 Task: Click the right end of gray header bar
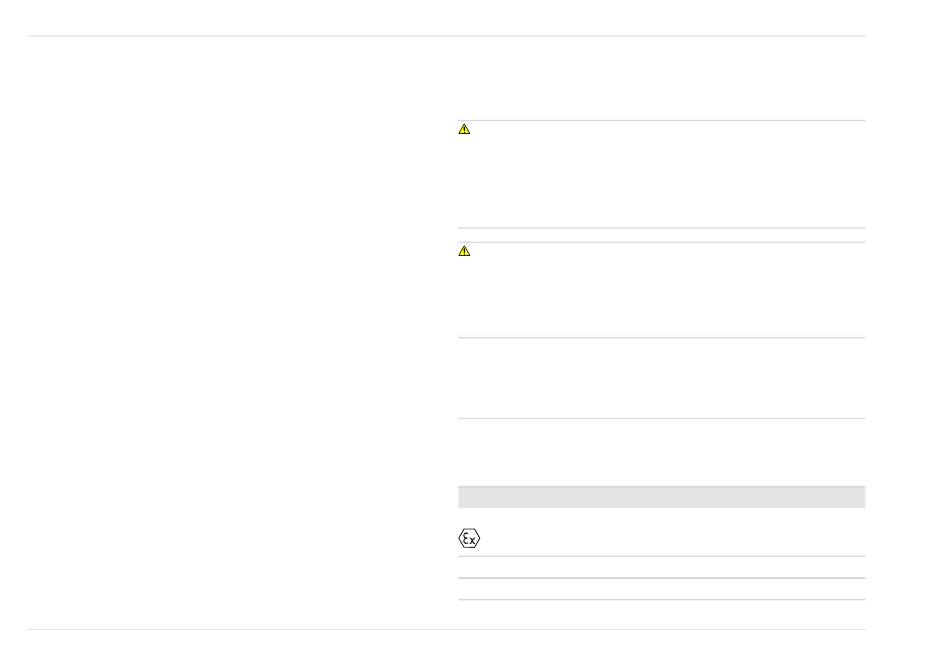[855, 497]
